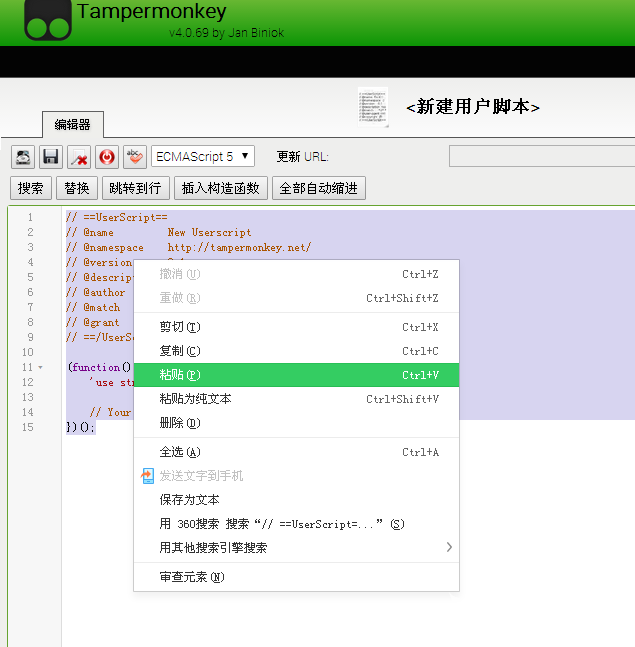
Task: Focus the 更新 URL input field
Action: coord(542,156)
